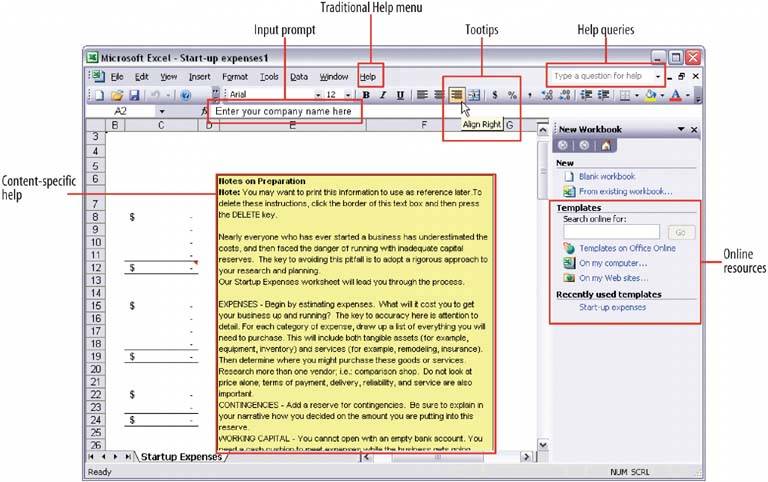Click the formula bar with company name text
Screen dimensions: 768x482
coord(287,112)
